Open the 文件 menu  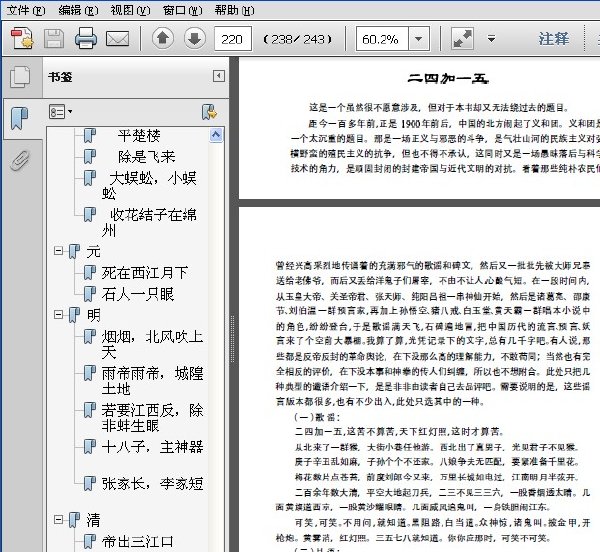[26, 10]
